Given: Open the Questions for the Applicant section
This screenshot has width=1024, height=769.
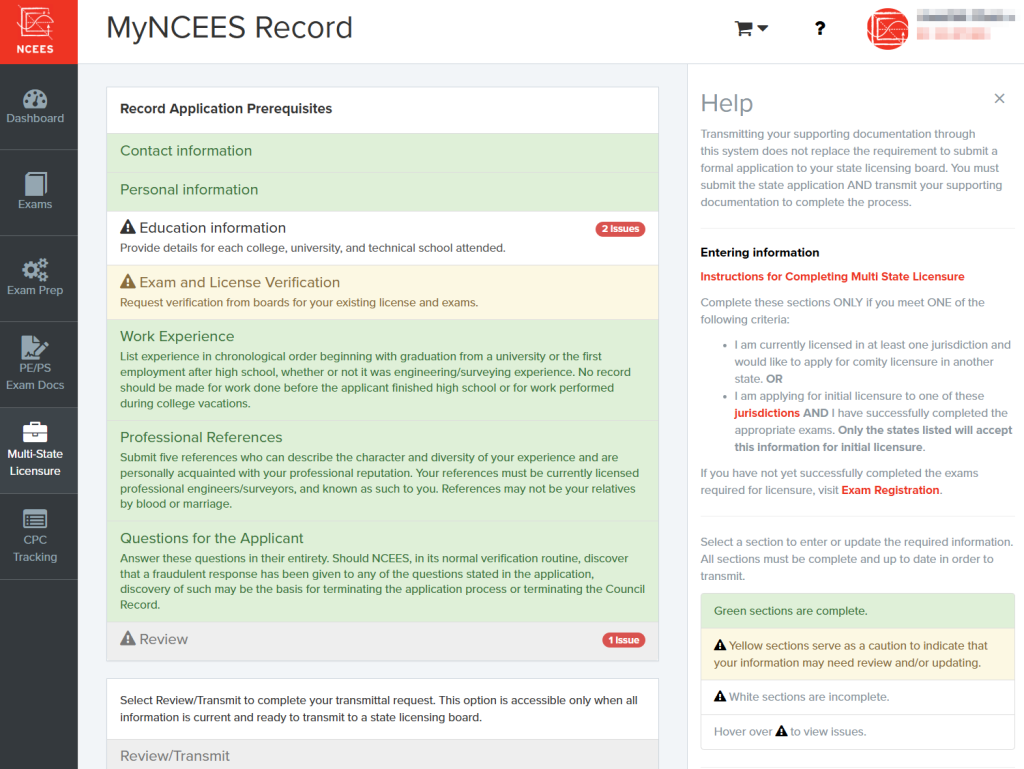Looking at the screenshot, I should [x=383, y=571].
